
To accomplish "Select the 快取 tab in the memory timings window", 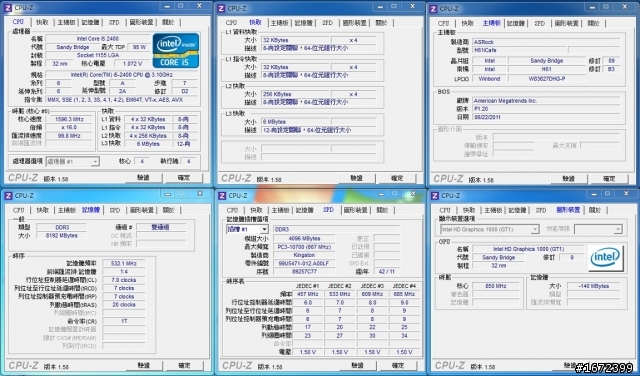I will click(x=42, y=210).
